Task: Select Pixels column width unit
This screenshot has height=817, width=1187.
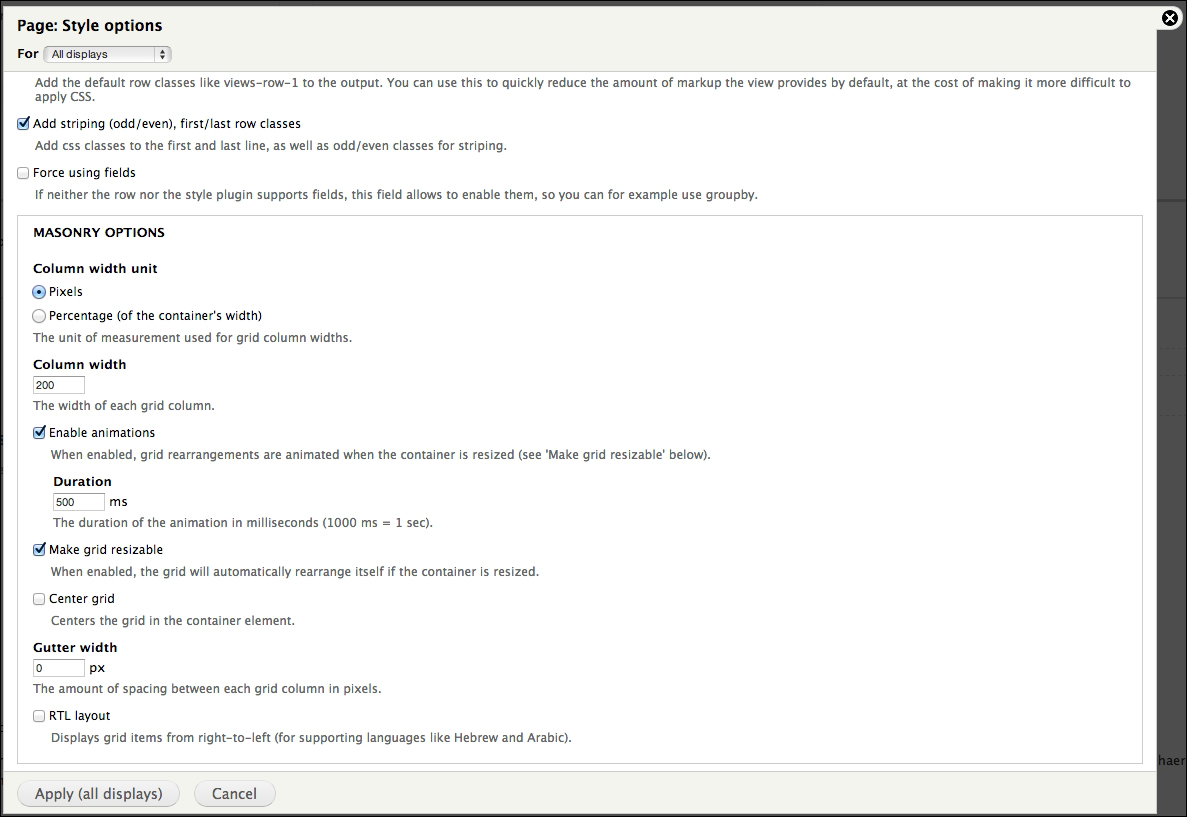Action: click(x=39, y=292)
